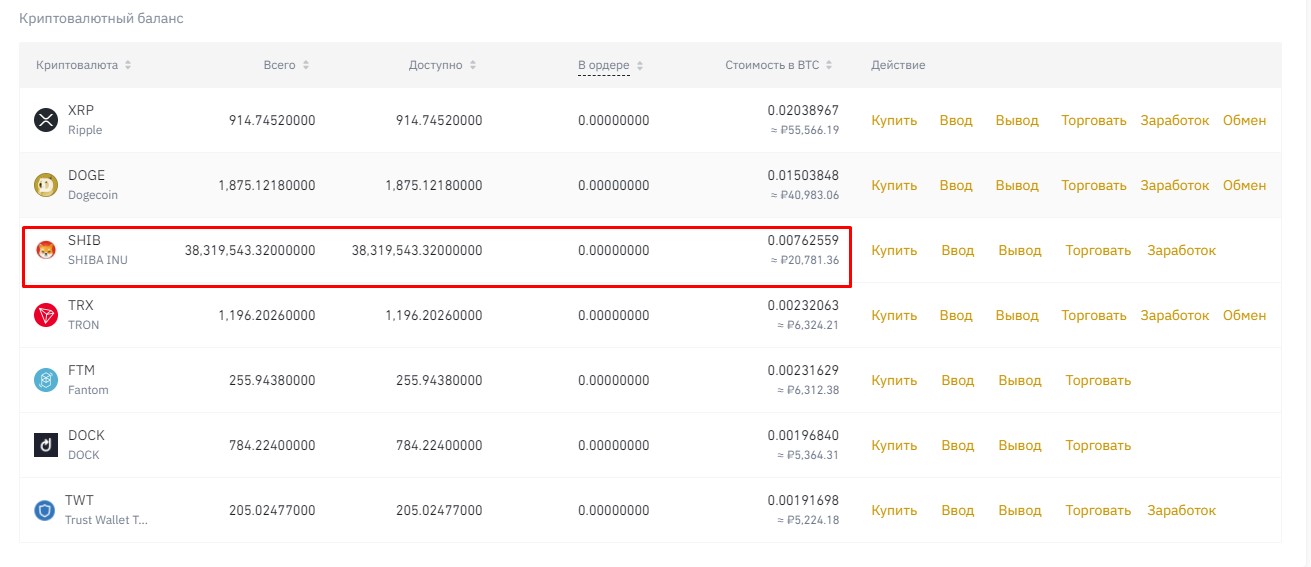The image size is (1311, 567).
Task: Click Торговать in the FTM row
Action: [1098, 380]
